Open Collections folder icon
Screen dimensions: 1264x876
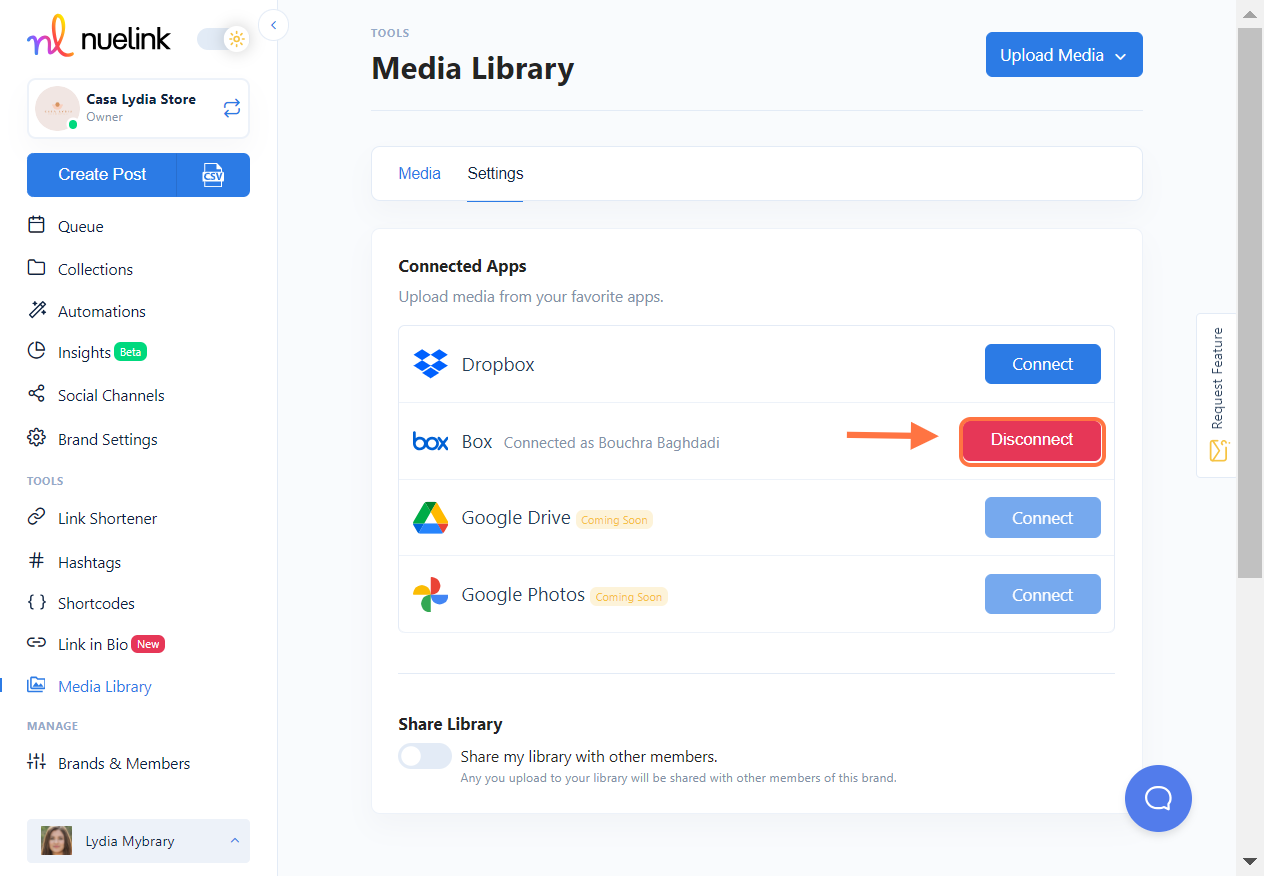[37, 268]
